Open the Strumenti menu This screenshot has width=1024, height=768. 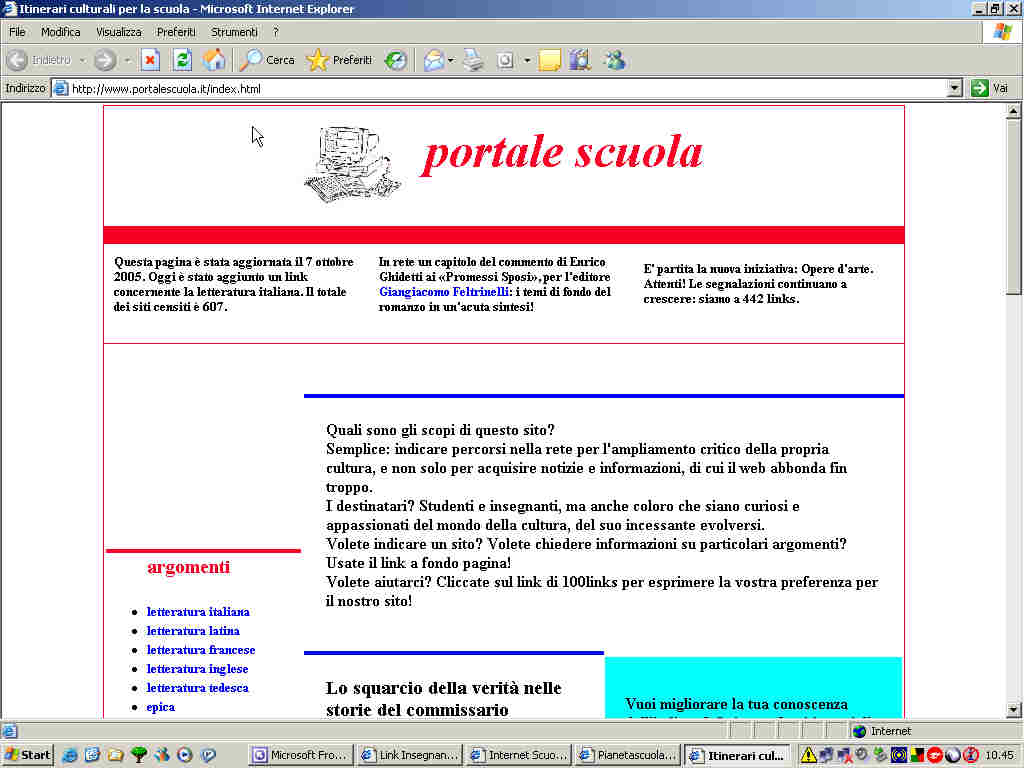point(234,32)
